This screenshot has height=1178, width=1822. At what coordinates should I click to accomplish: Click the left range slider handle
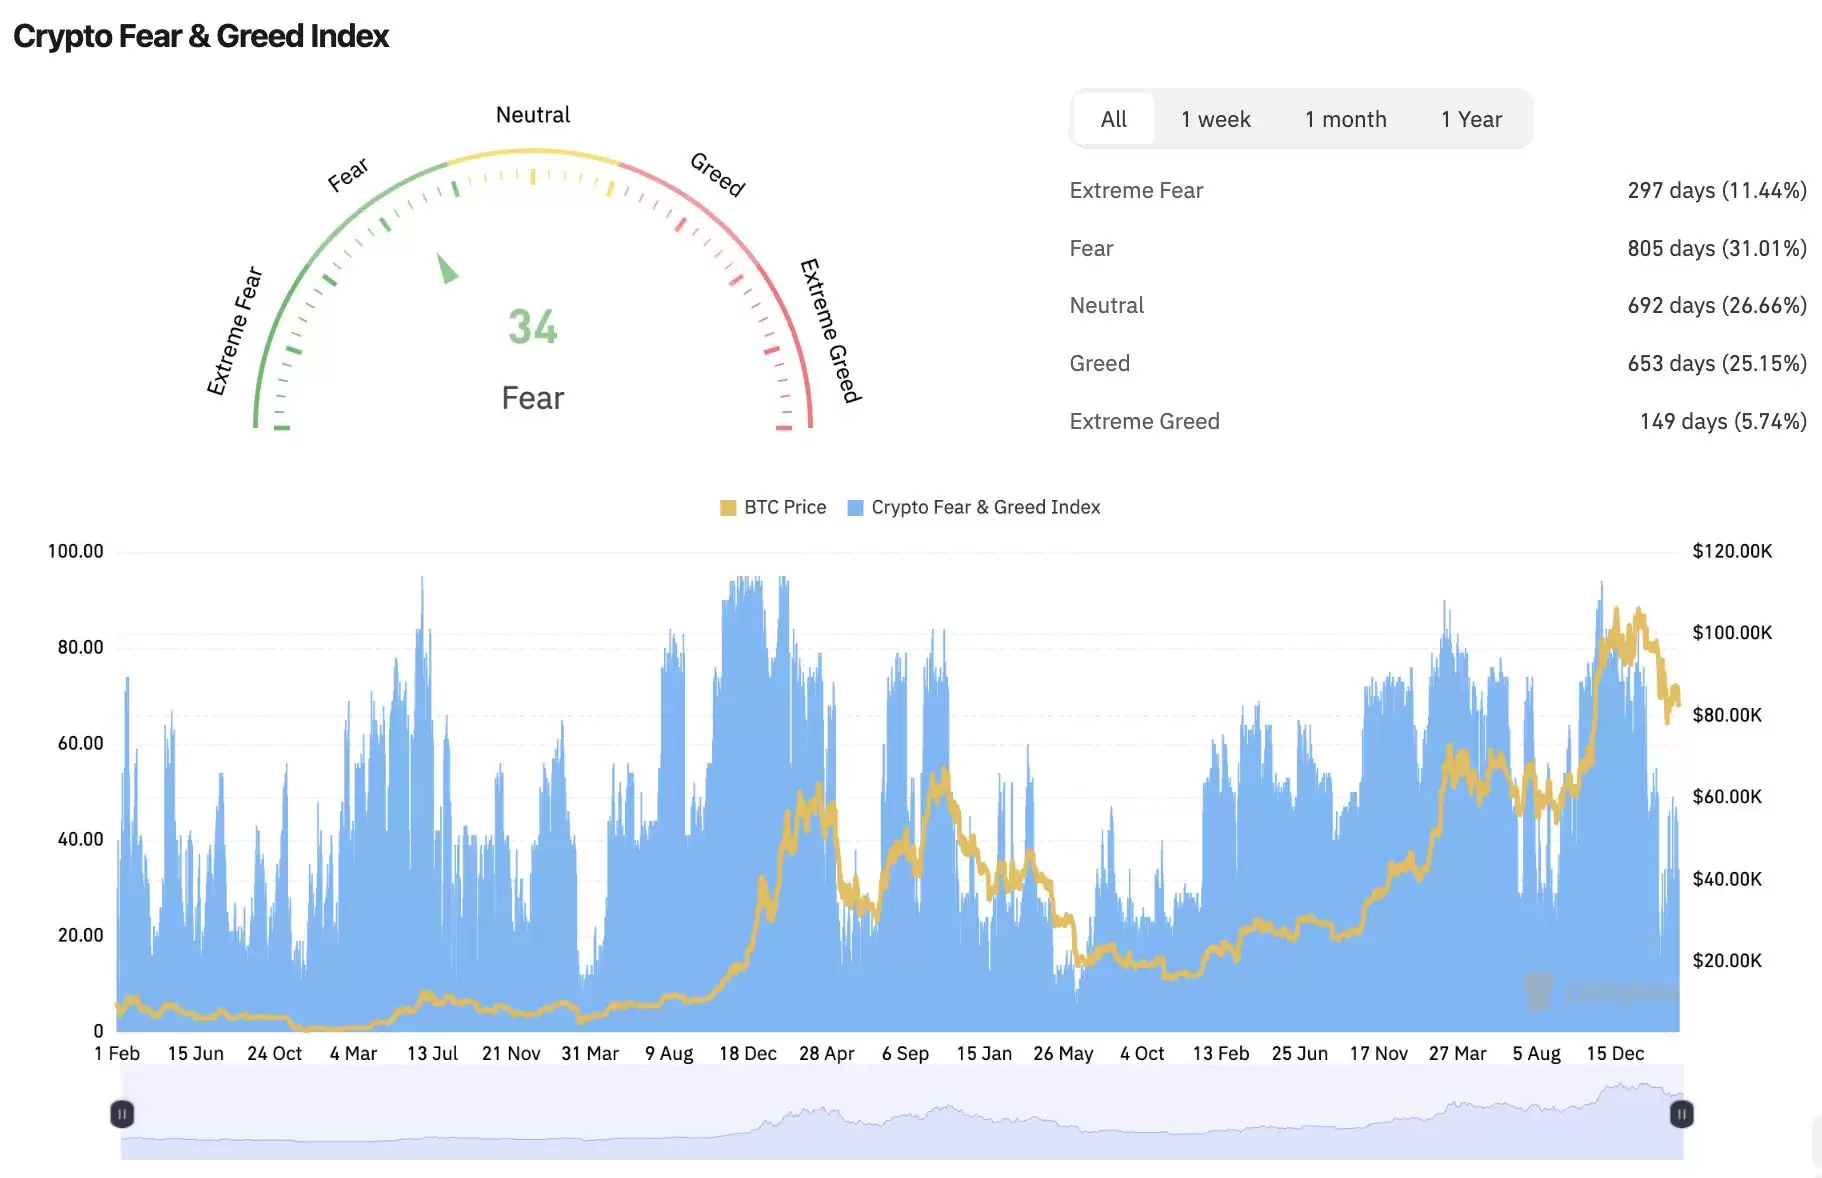click(x=122, y=1114)
